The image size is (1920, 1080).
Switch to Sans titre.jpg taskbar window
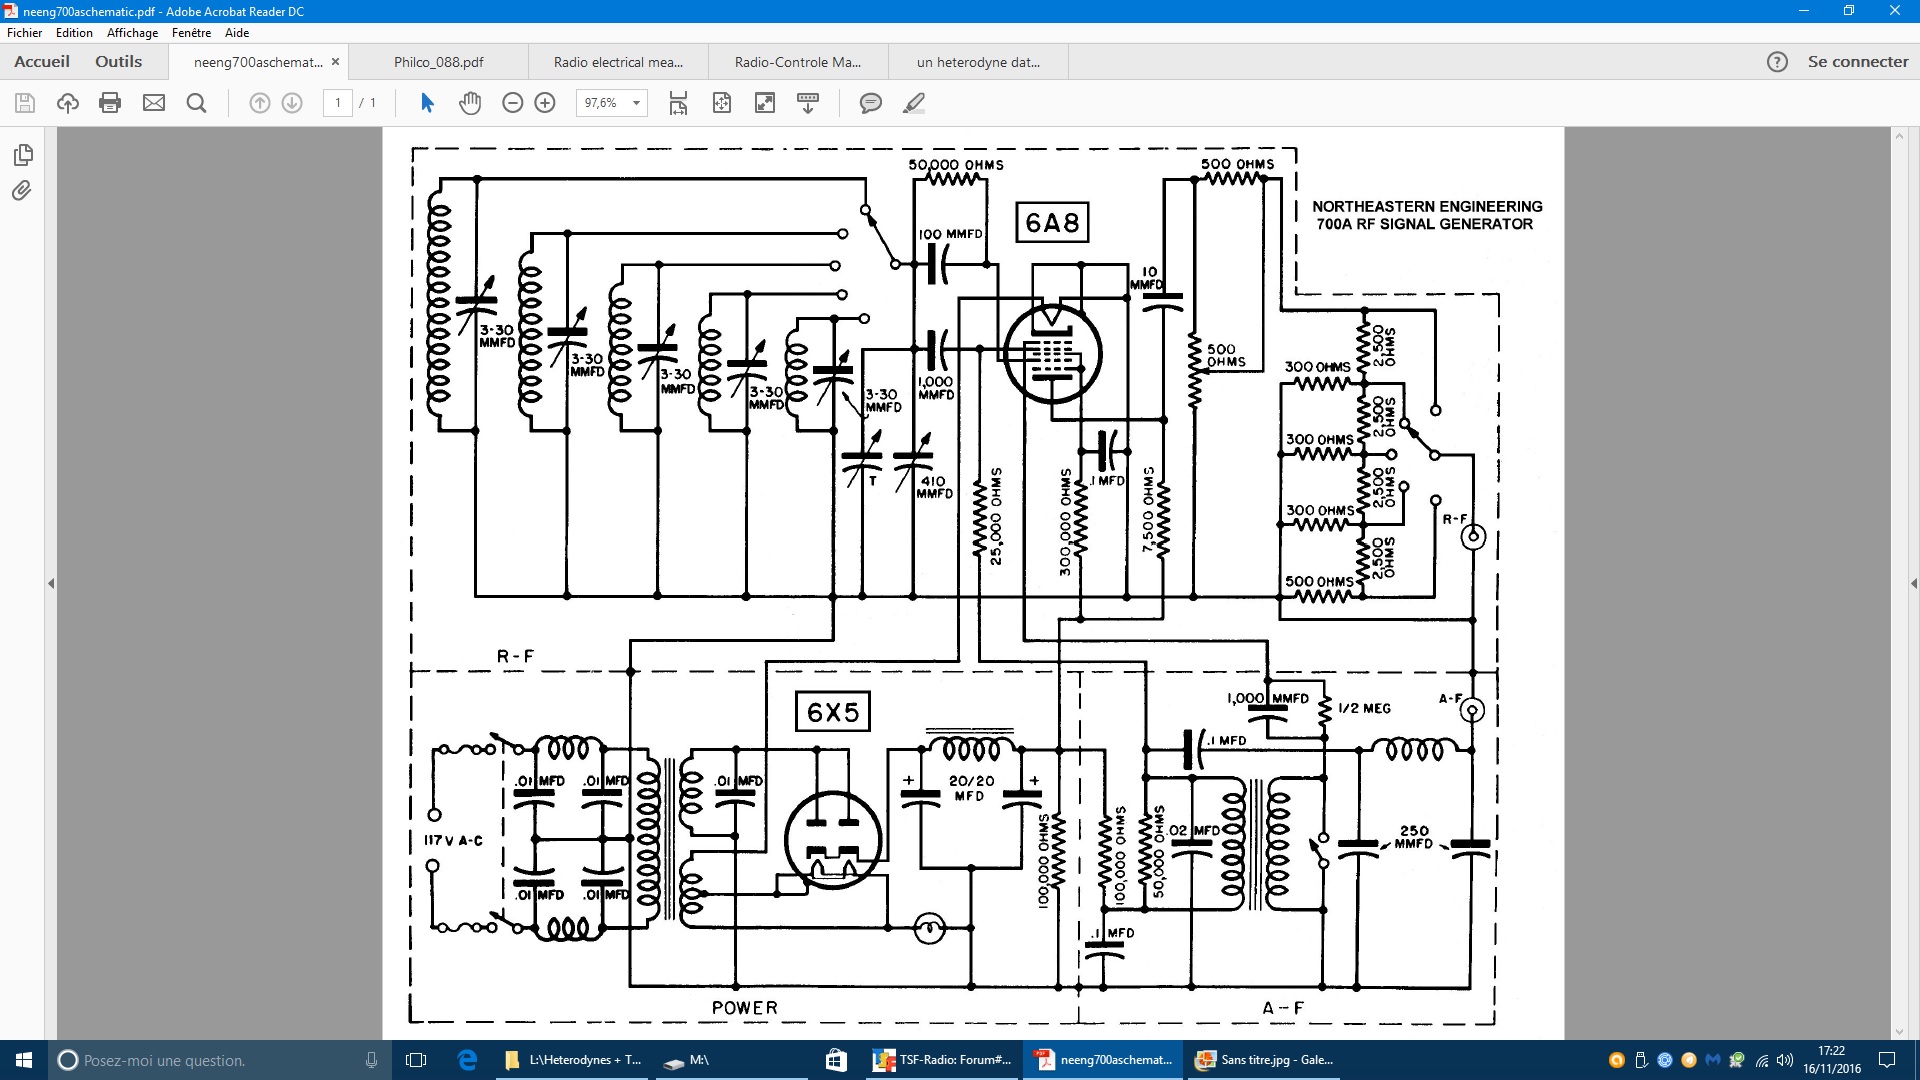(1265, 1060)
